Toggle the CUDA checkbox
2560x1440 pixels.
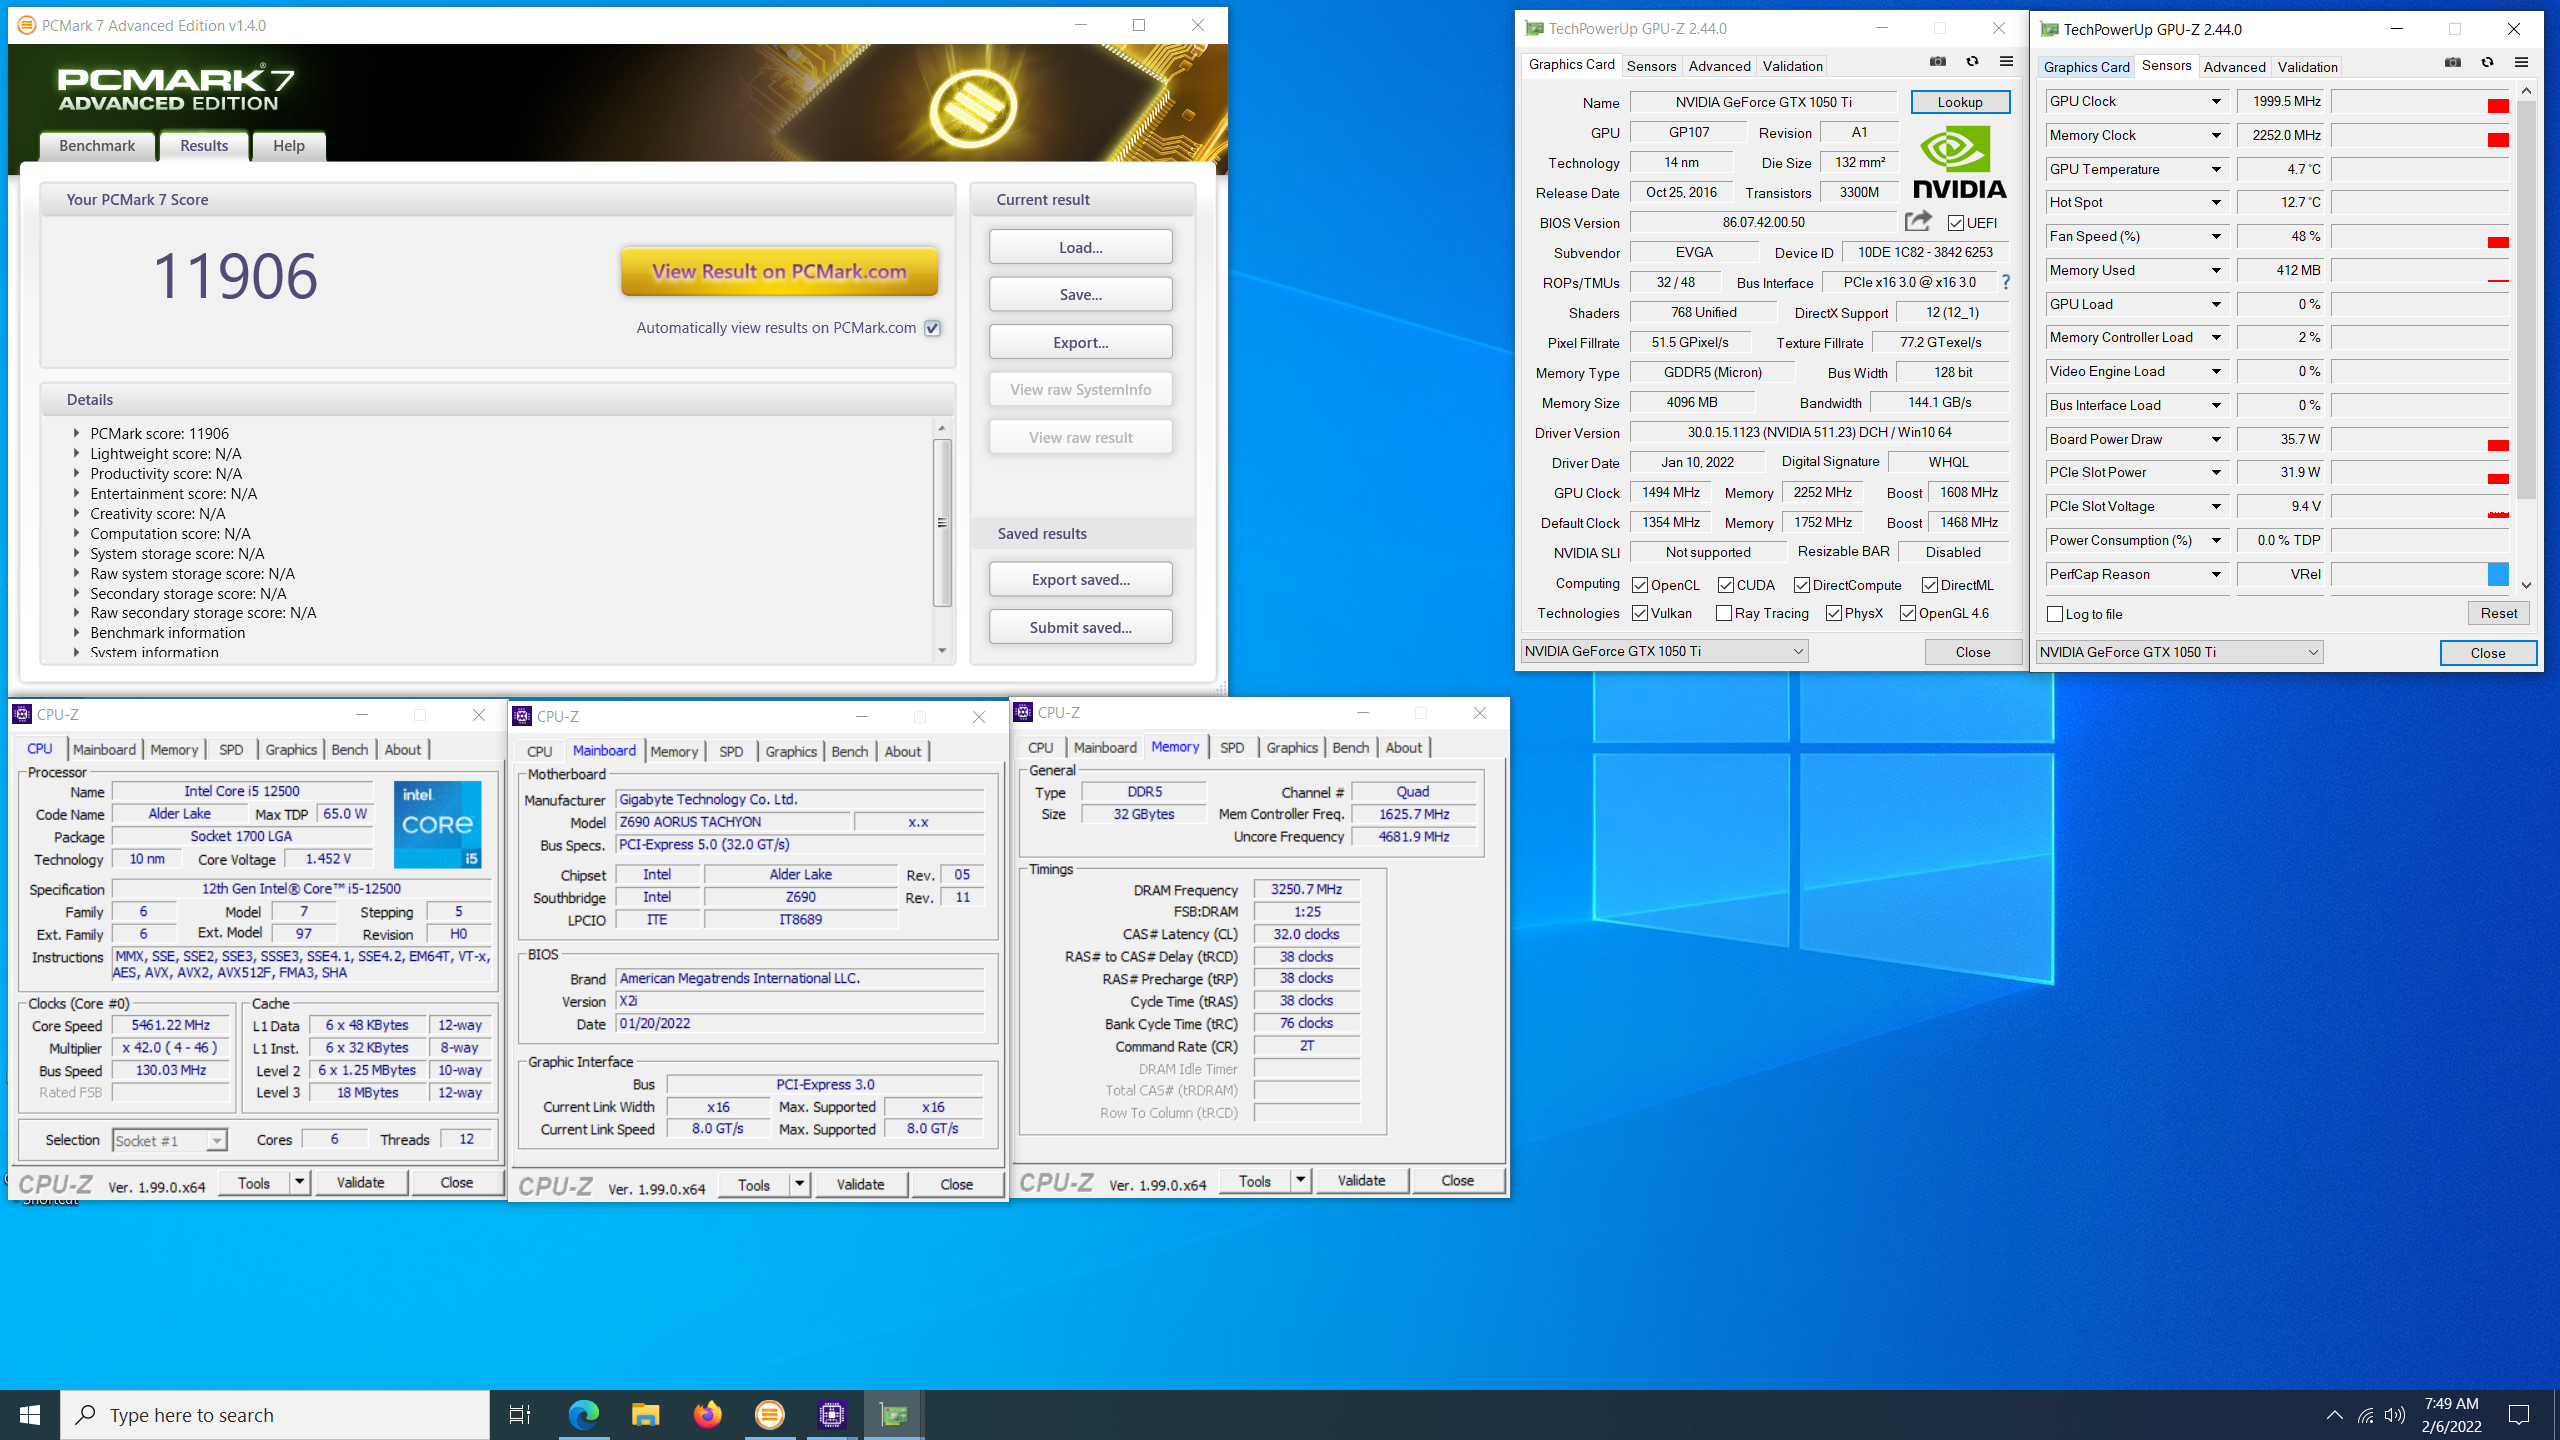point(1726,585)
